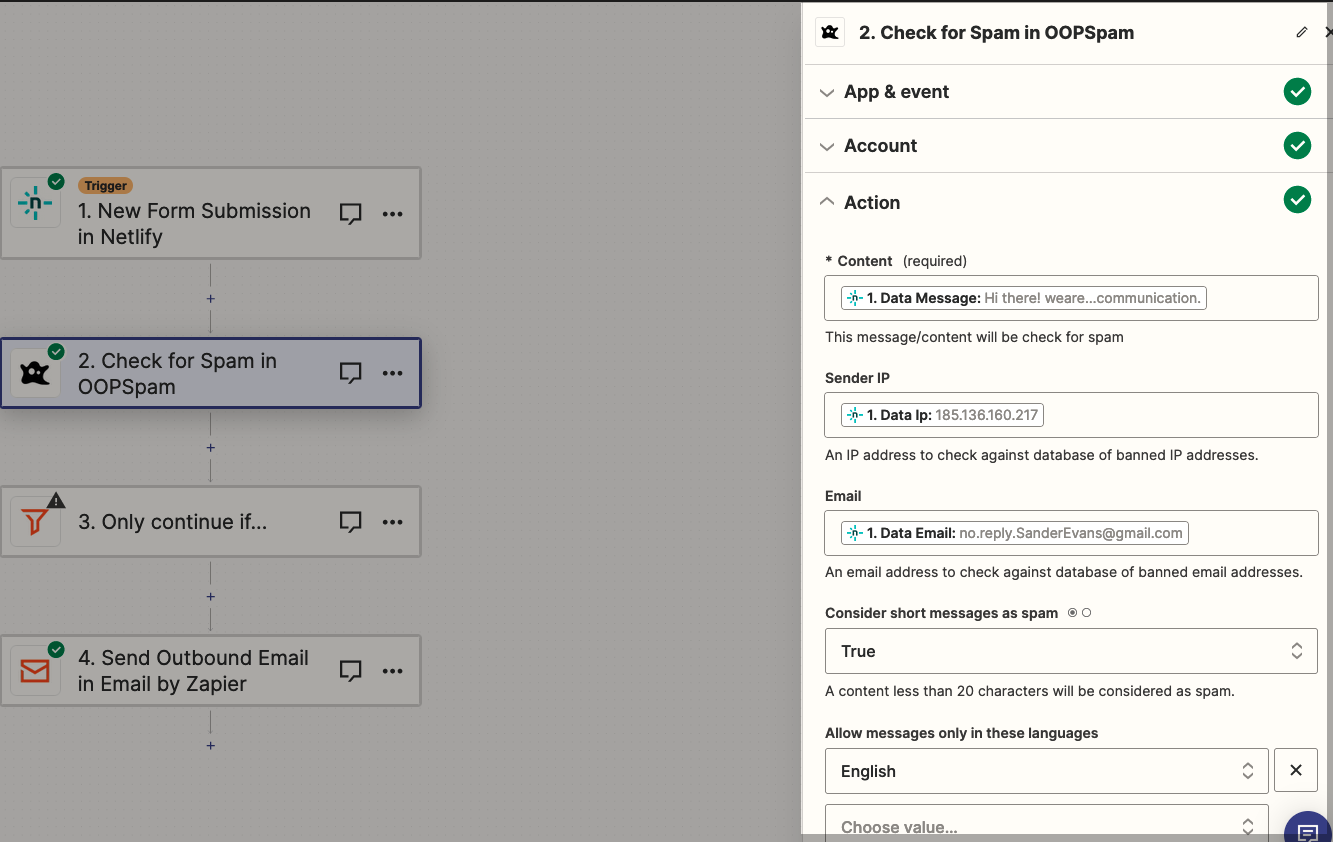Click text 'This message/content will be check for spam'
The image size is (1333, 842).
[974, 337]
